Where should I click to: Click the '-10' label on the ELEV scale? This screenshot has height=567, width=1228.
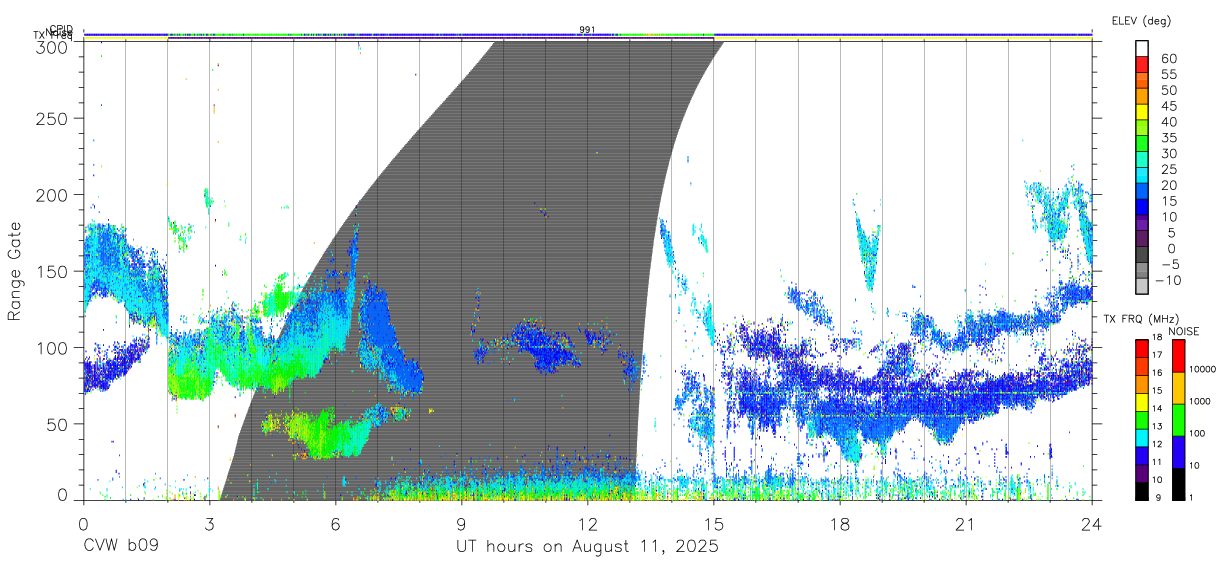point(1168,281)
